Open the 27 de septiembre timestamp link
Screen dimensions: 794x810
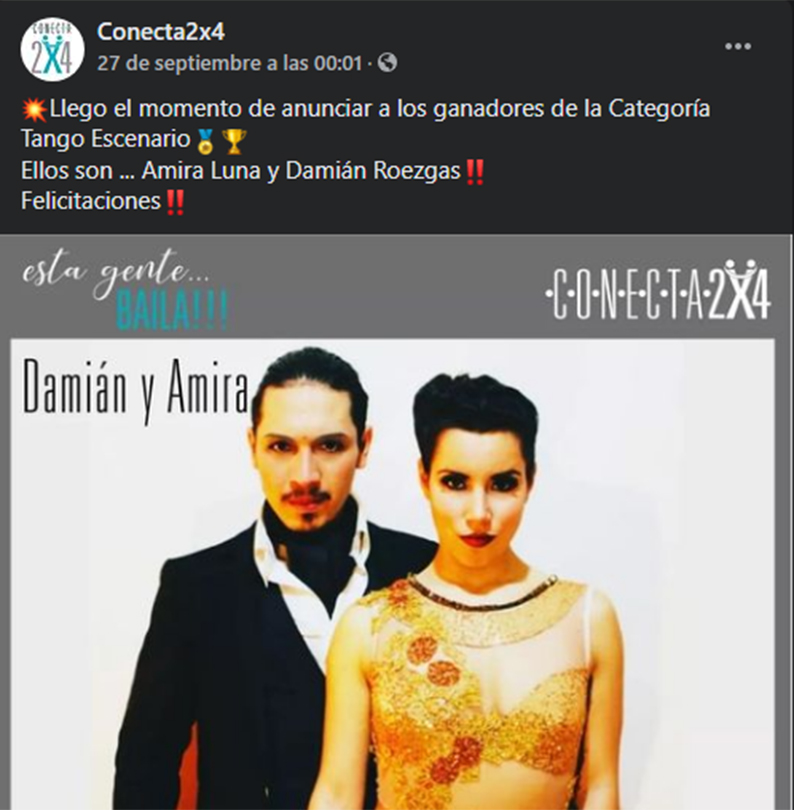click(230, 63)
